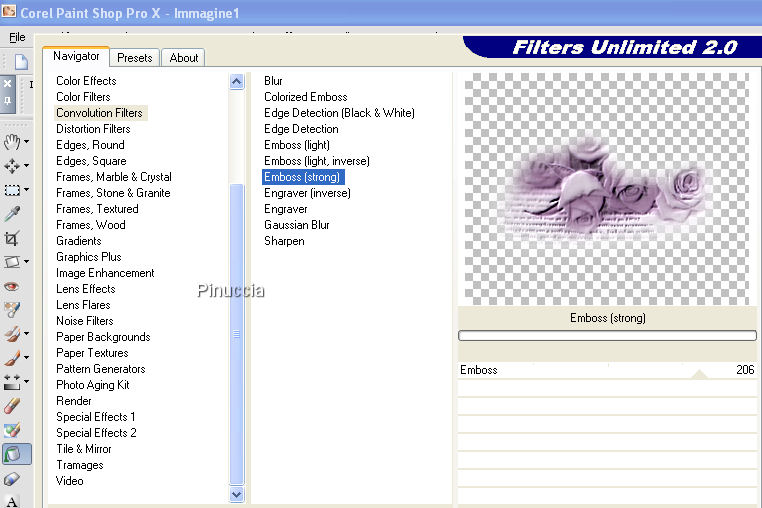Image resolution: width=762 pixels, height=508 pixels.
Task: Select Convolution Filters category
Action: [x=100, y=113]
